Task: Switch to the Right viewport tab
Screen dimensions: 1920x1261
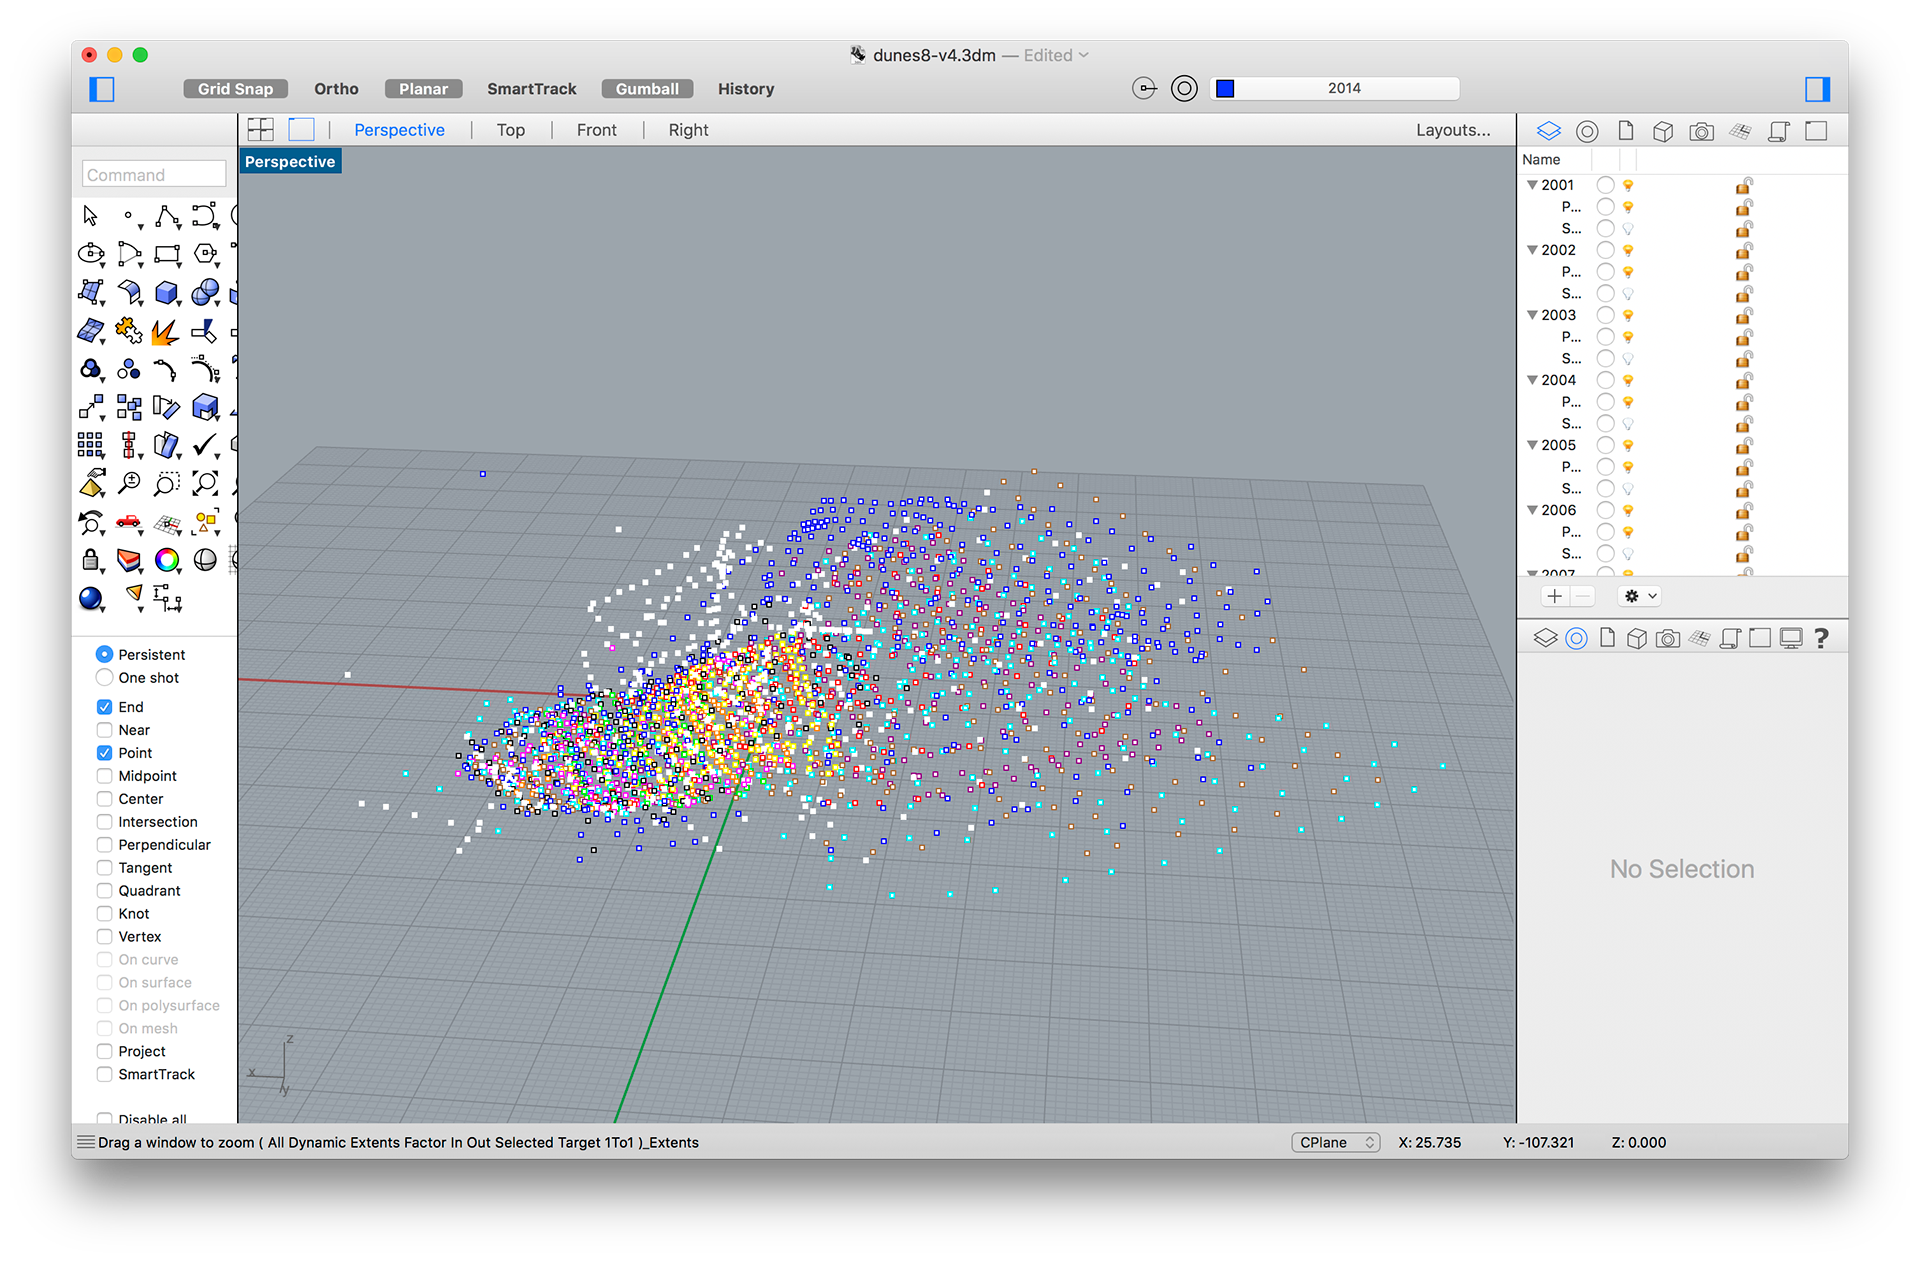Action: tap(689, 130)
